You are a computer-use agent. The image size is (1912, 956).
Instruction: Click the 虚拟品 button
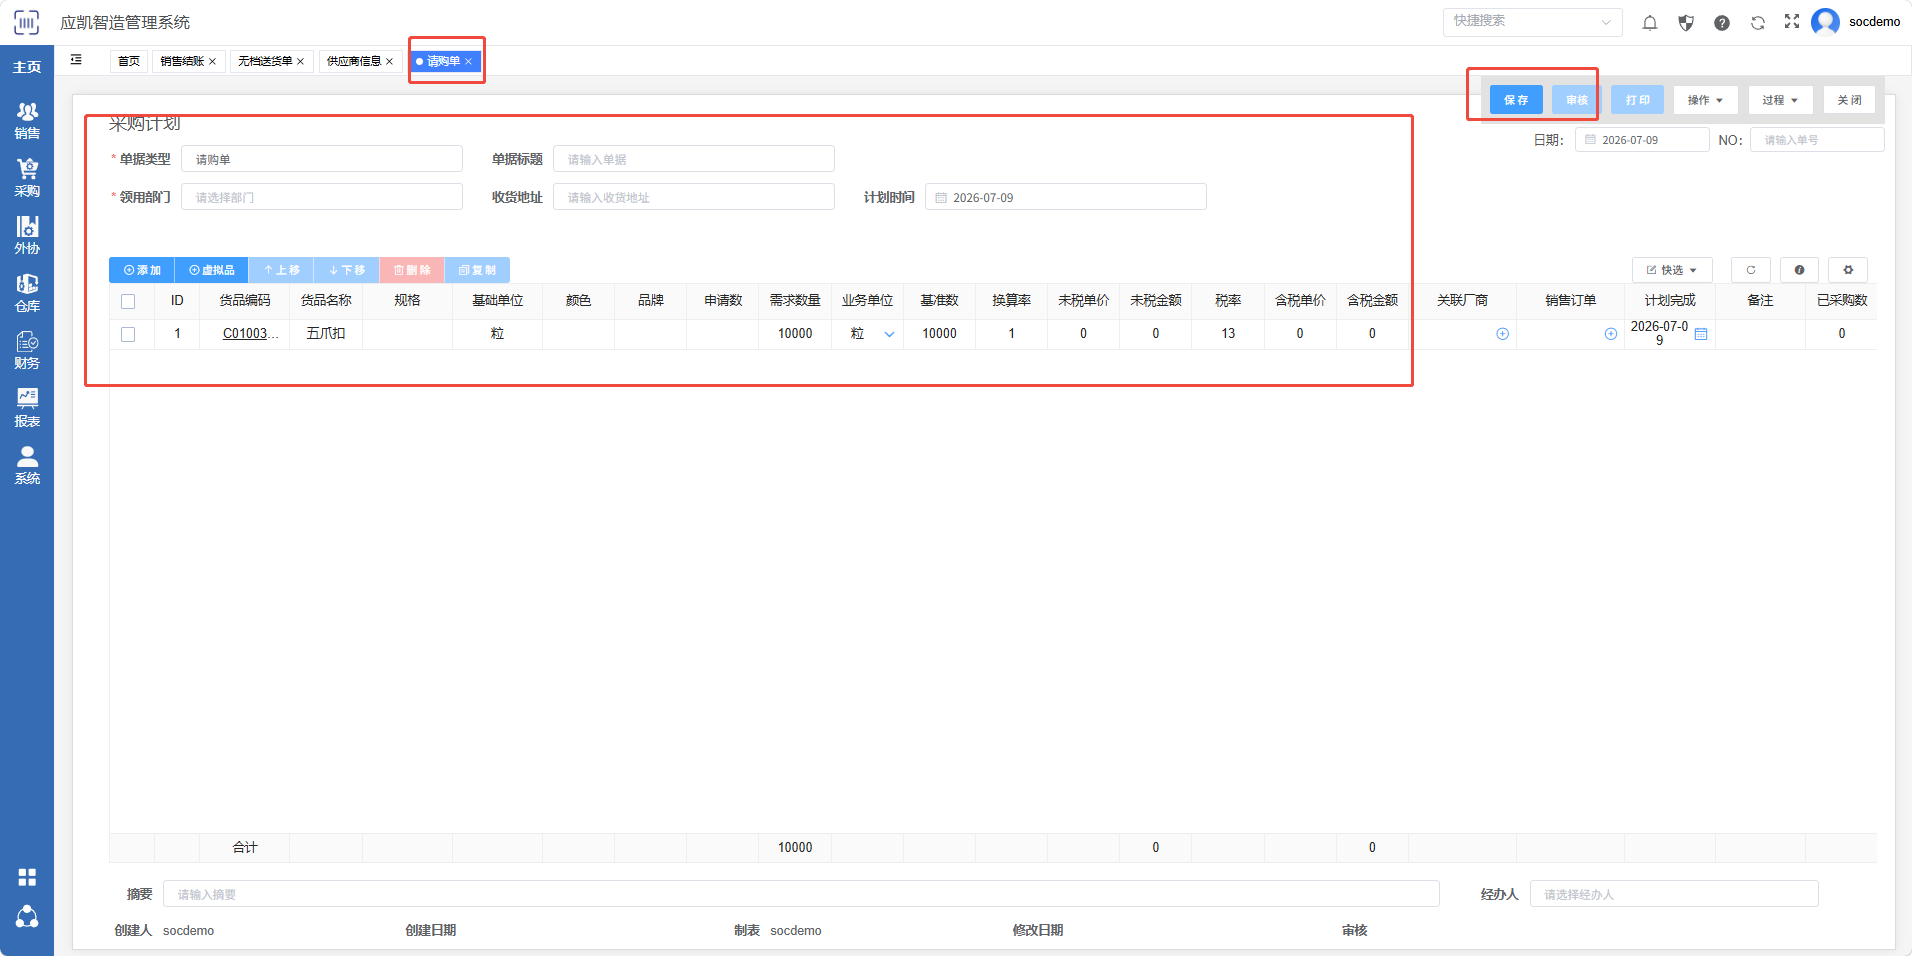(x=212, y=270)
